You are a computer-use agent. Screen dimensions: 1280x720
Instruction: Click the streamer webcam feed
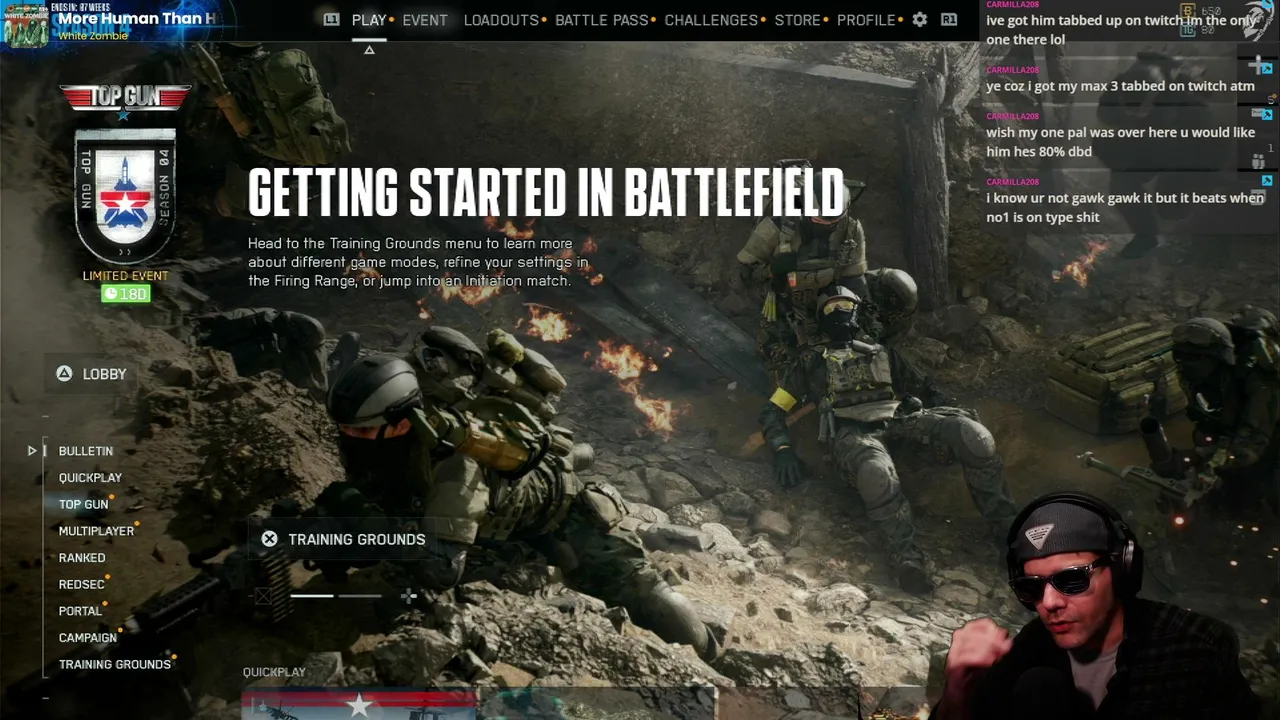click(x=1104, y=606)
